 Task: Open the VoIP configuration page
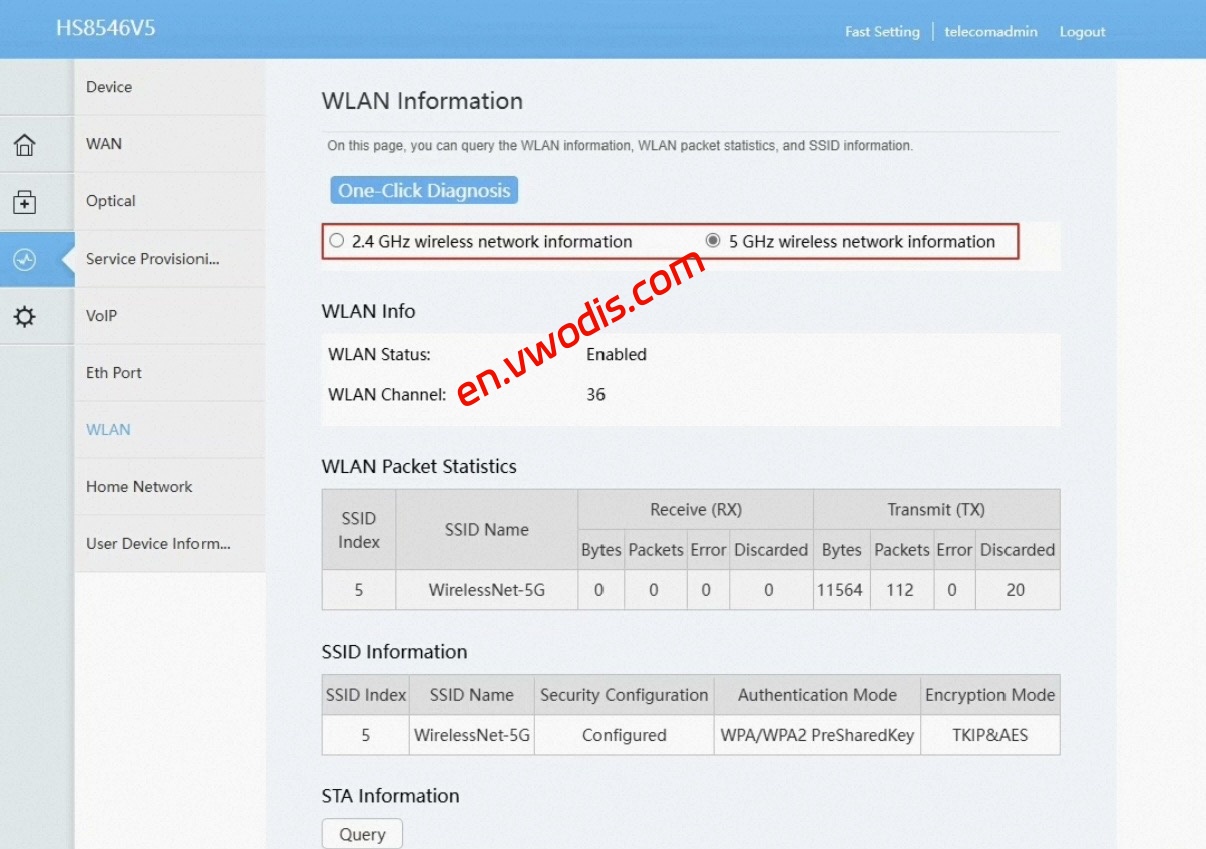point(102,315)
